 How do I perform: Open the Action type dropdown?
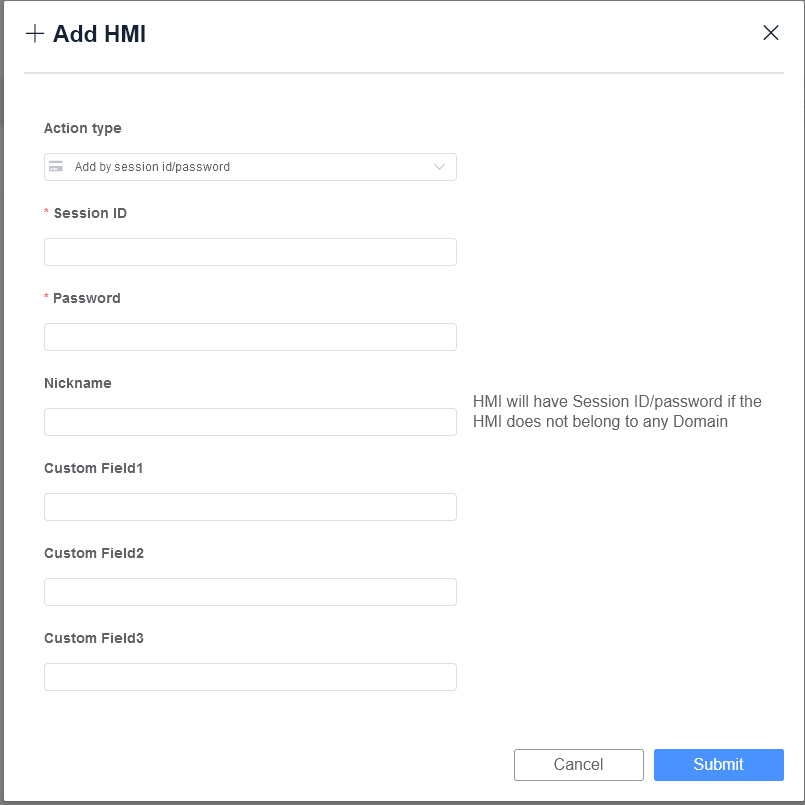pos(250,167)
